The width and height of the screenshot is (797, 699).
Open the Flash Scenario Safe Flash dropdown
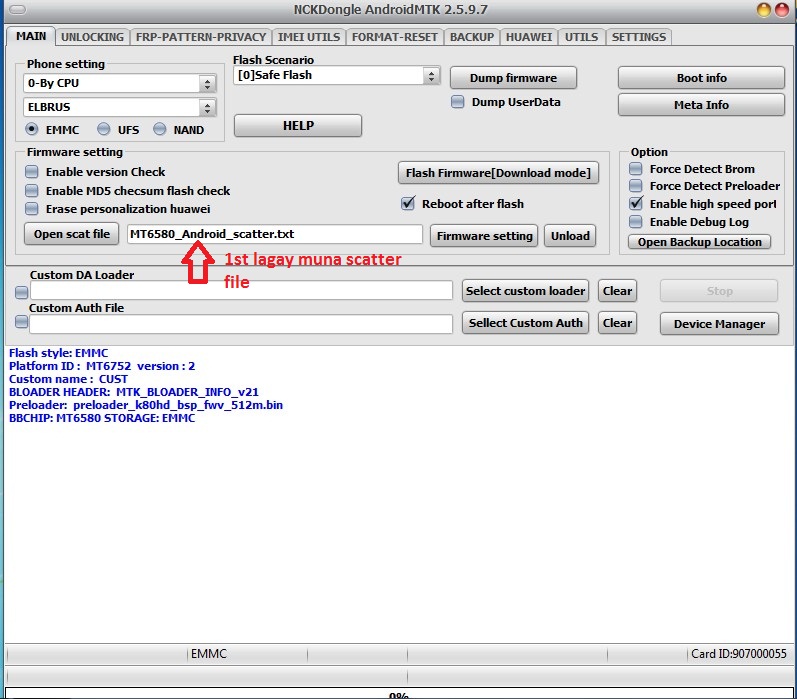(431, 76)
